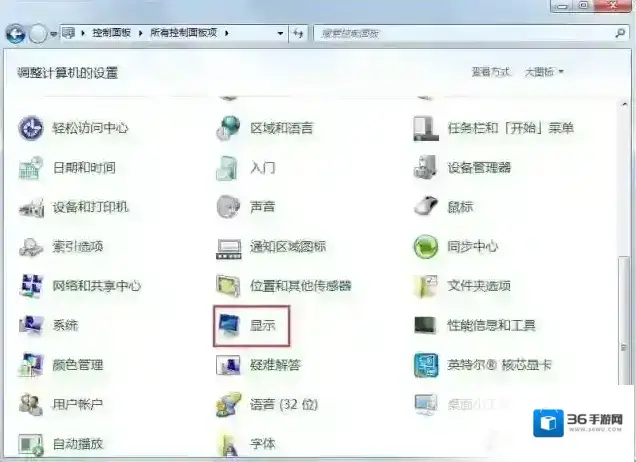Select 所有控制面板项 breadcrumb segment
This screenshot has height=462, width=636.
[183, 33]
